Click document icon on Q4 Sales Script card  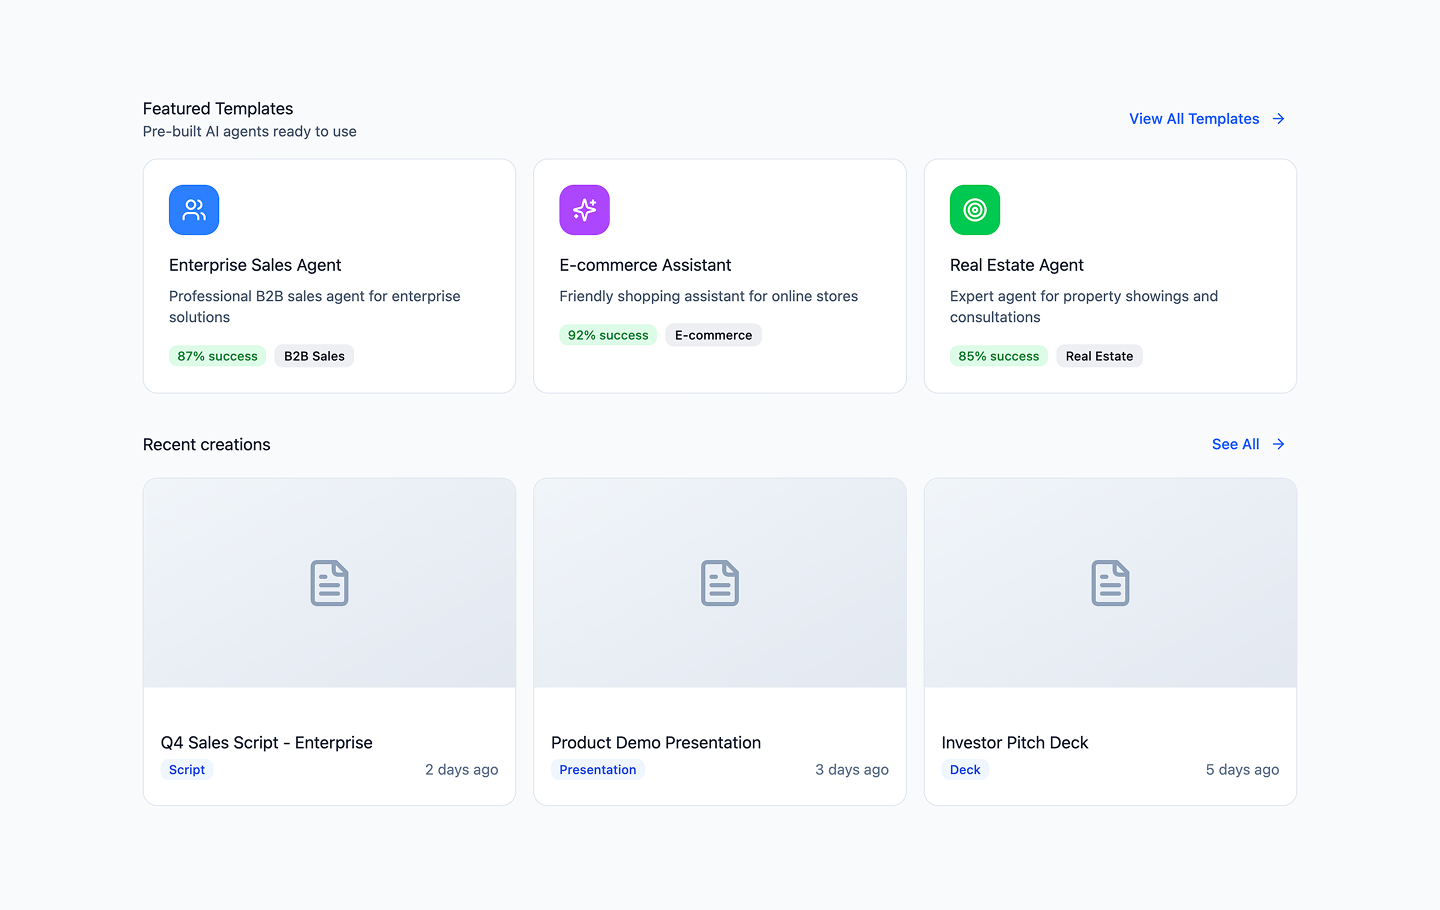click(329, 583)
